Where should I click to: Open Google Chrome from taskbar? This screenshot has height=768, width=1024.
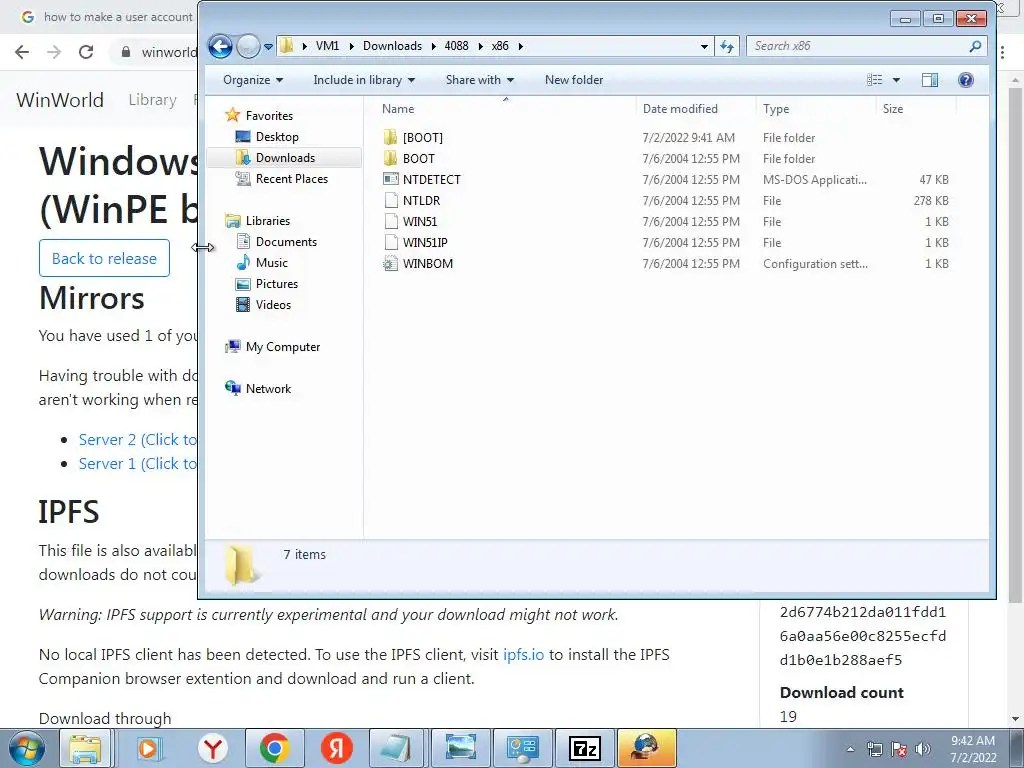point(275,748)
